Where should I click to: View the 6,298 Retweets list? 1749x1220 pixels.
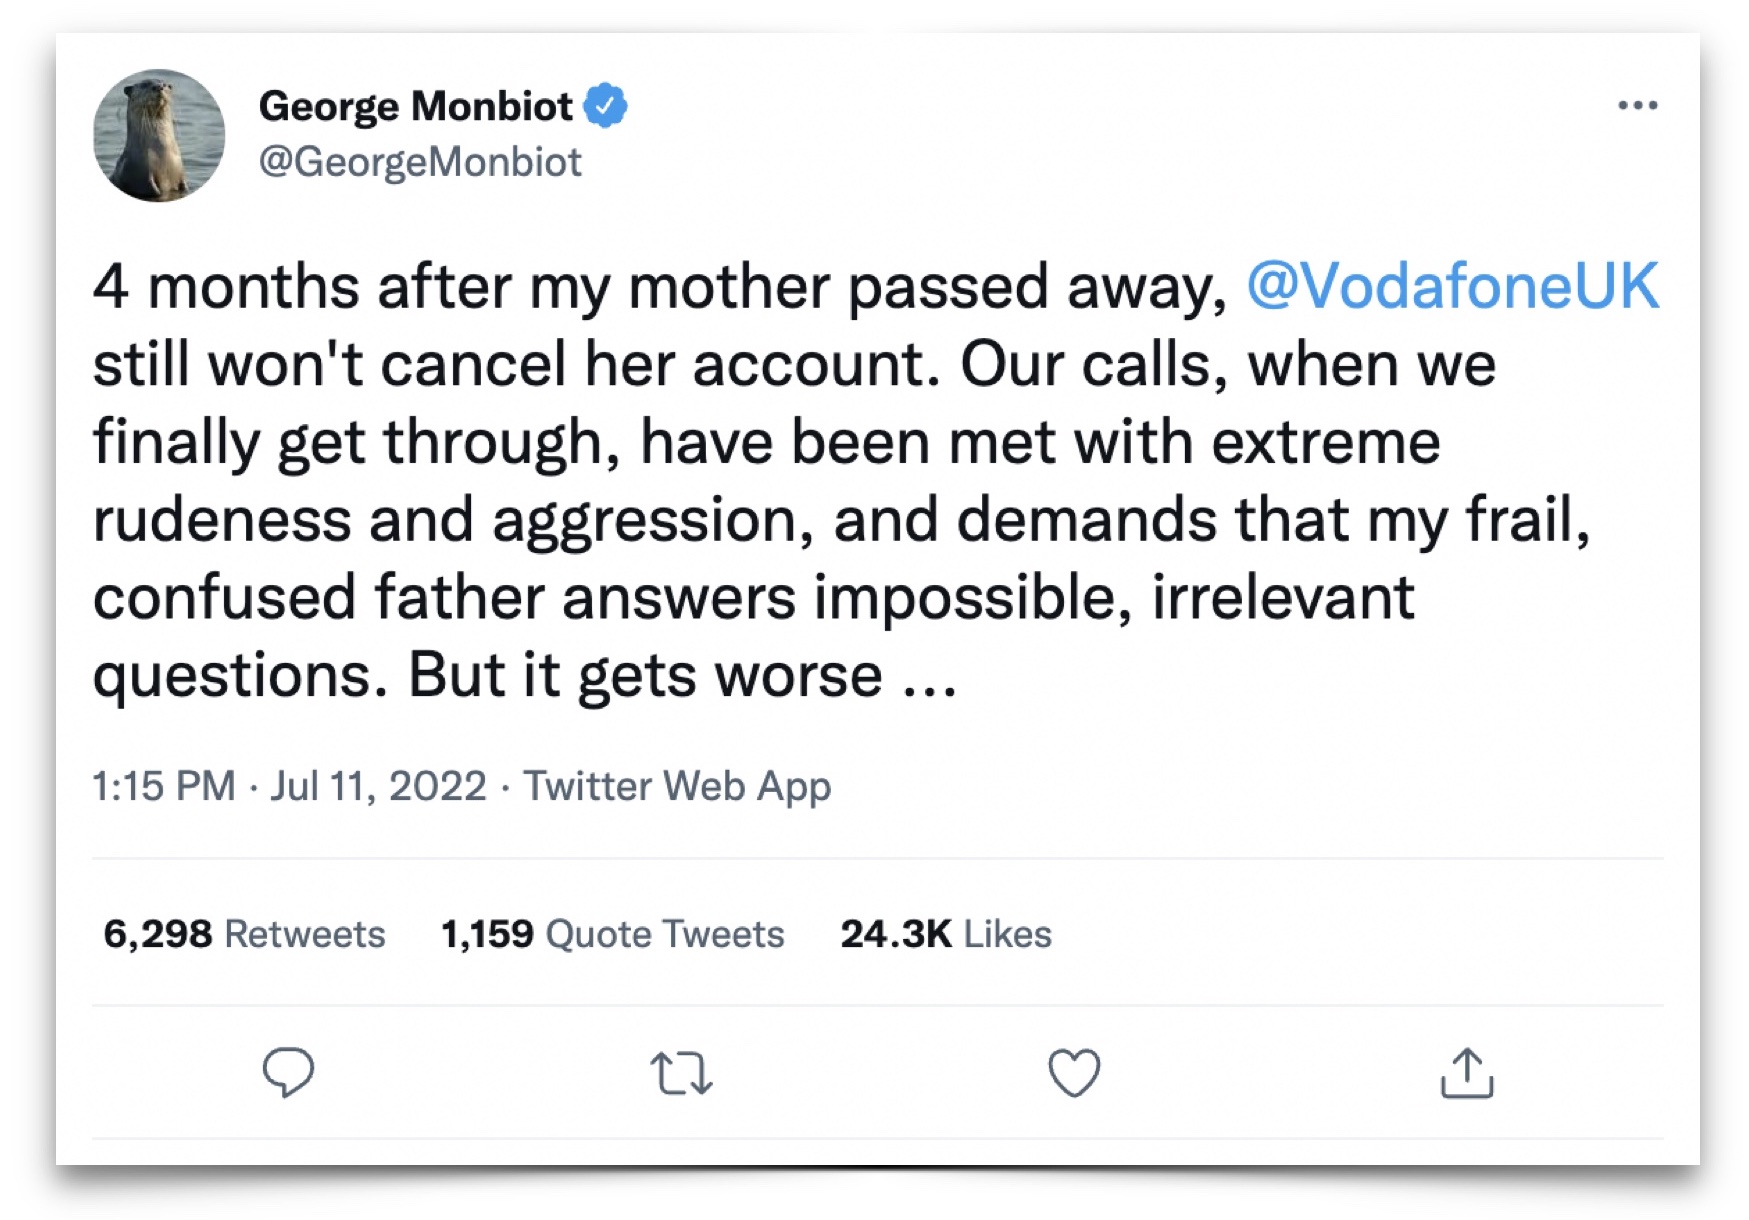(244, 933)
